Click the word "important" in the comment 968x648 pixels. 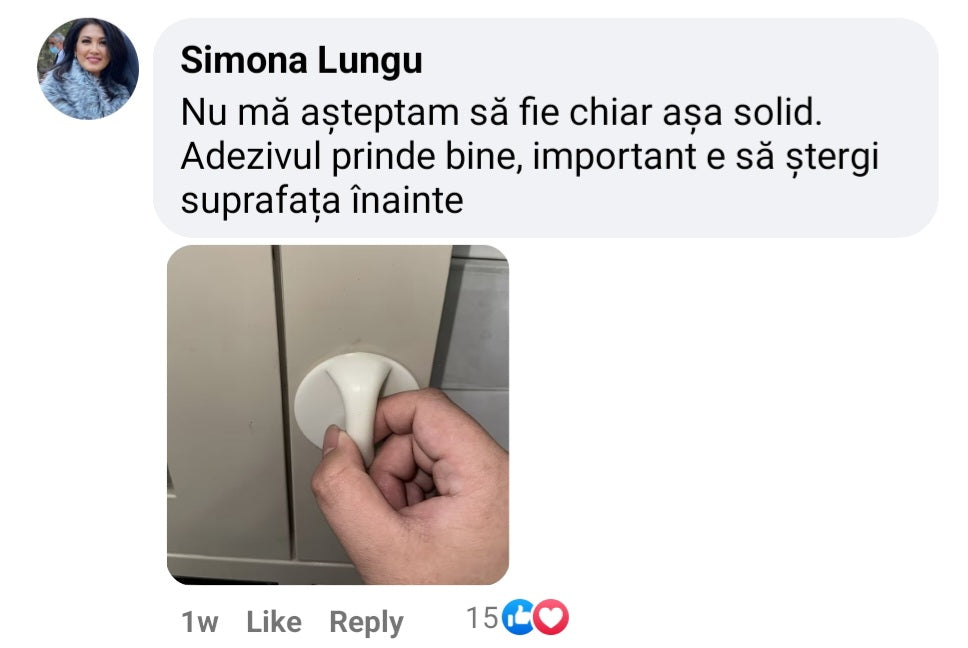coord(614,157)
